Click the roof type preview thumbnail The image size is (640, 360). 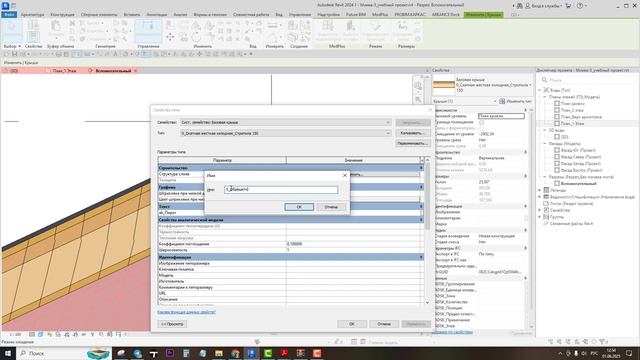point(443,85)
